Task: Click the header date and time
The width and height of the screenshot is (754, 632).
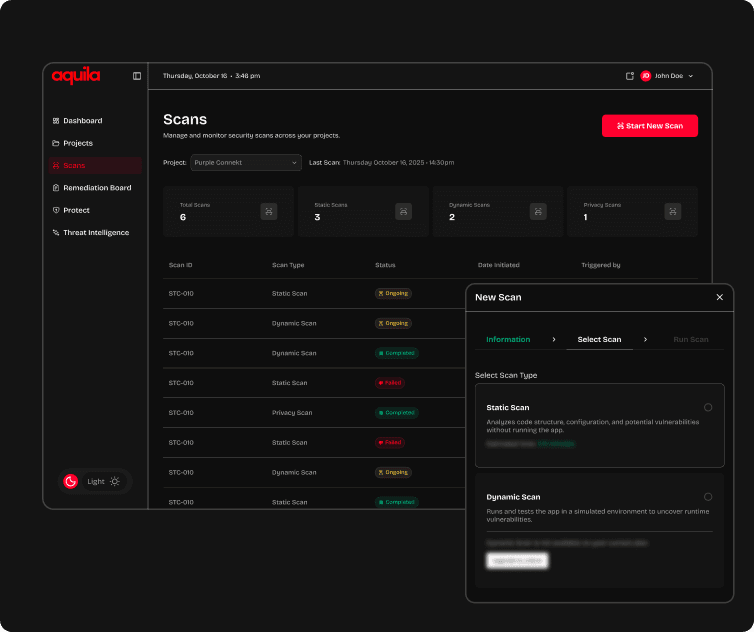Action: (212, 76)
